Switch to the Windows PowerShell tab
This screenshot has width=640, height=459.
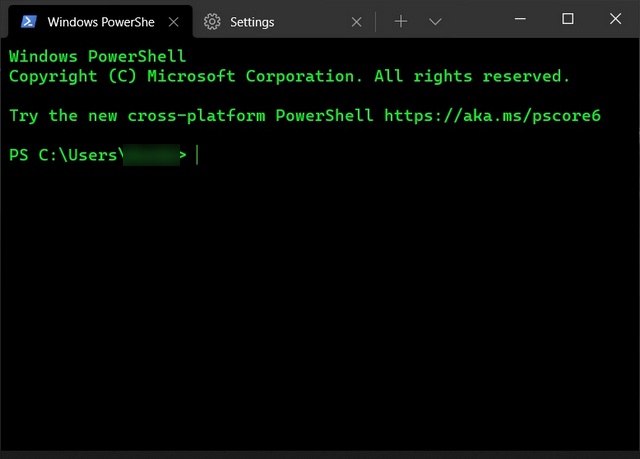pos(100,21)
